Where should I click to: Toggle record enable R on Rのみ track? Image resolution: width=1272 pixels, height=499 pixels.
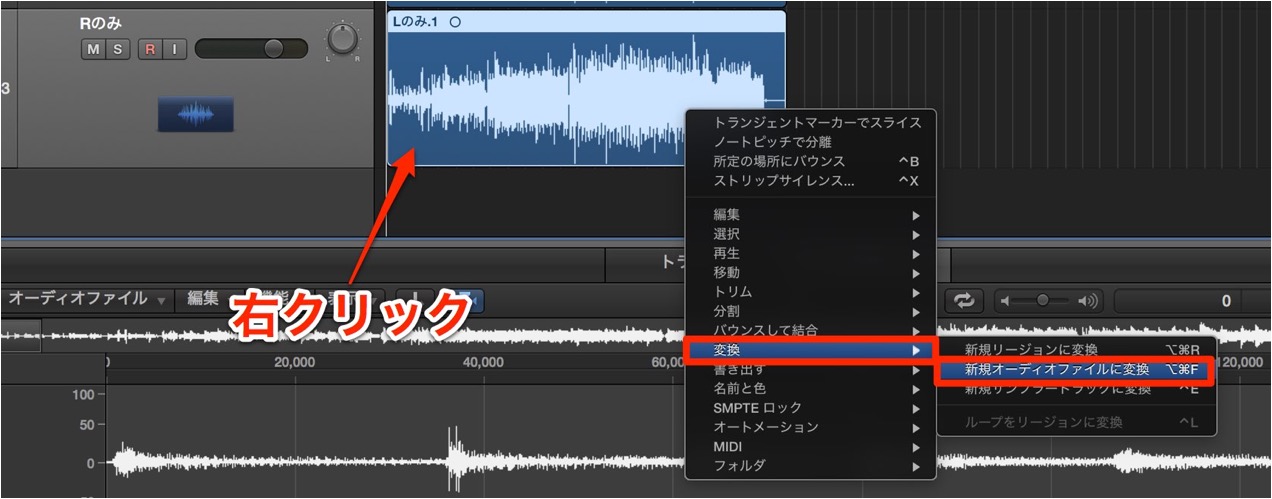[150, 49]
